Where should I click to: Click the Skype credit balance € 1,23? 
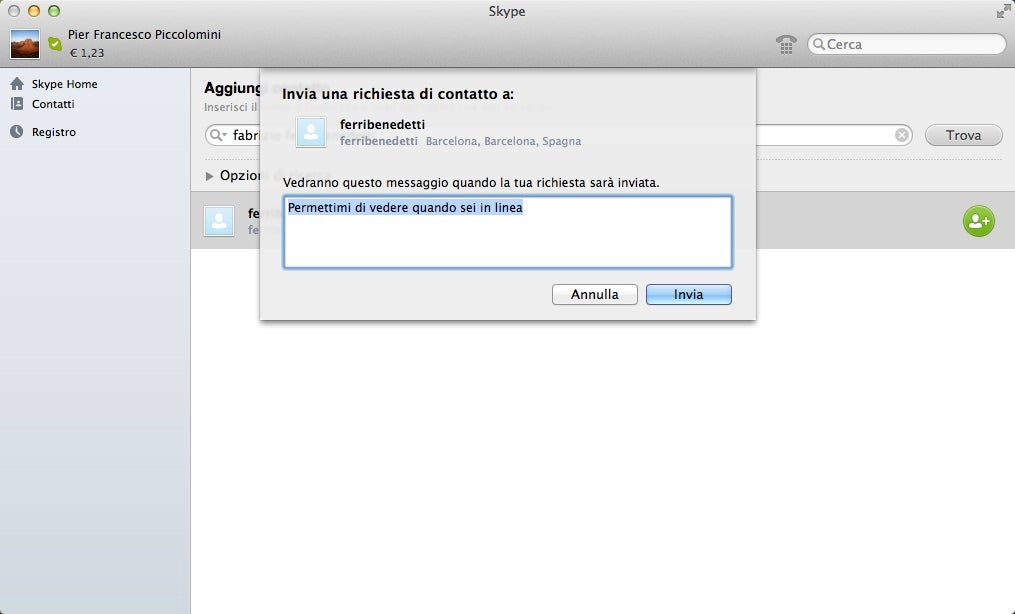click(x=86, y=53)
